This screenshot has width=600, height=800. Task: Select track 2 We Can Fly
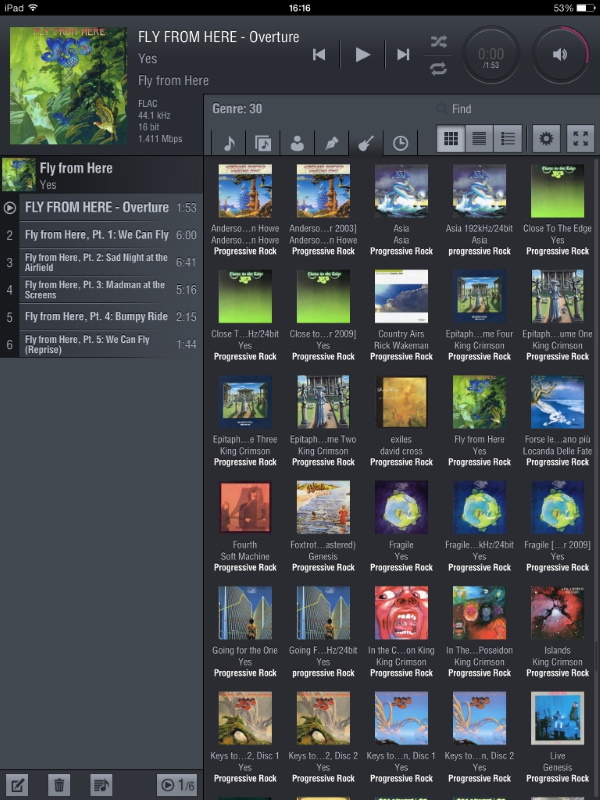[x=102, y=235]
